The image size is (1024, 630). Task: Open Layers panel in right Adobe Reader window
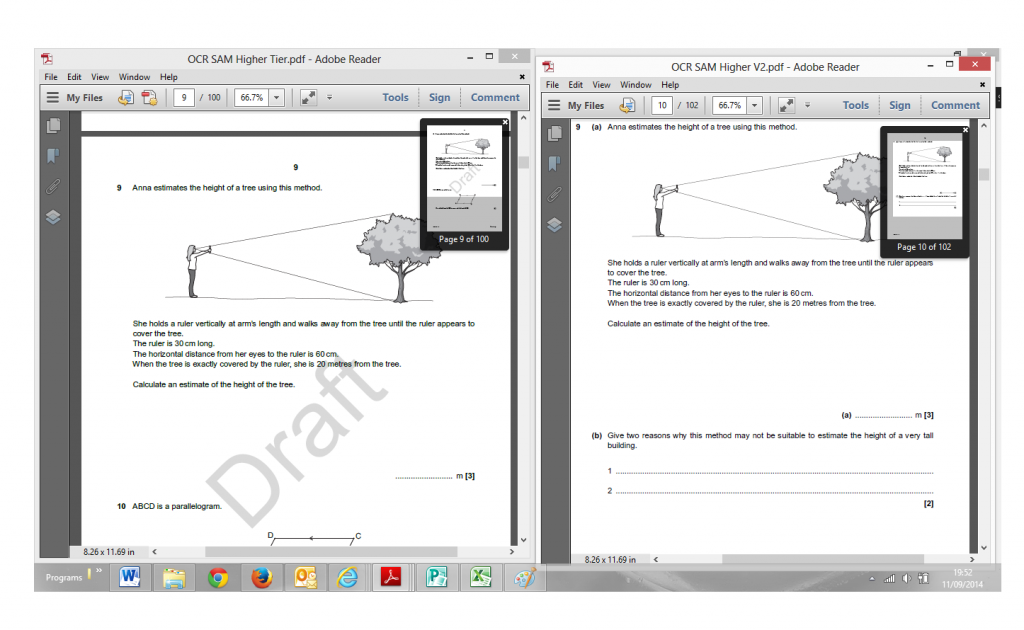coord(555,225)
